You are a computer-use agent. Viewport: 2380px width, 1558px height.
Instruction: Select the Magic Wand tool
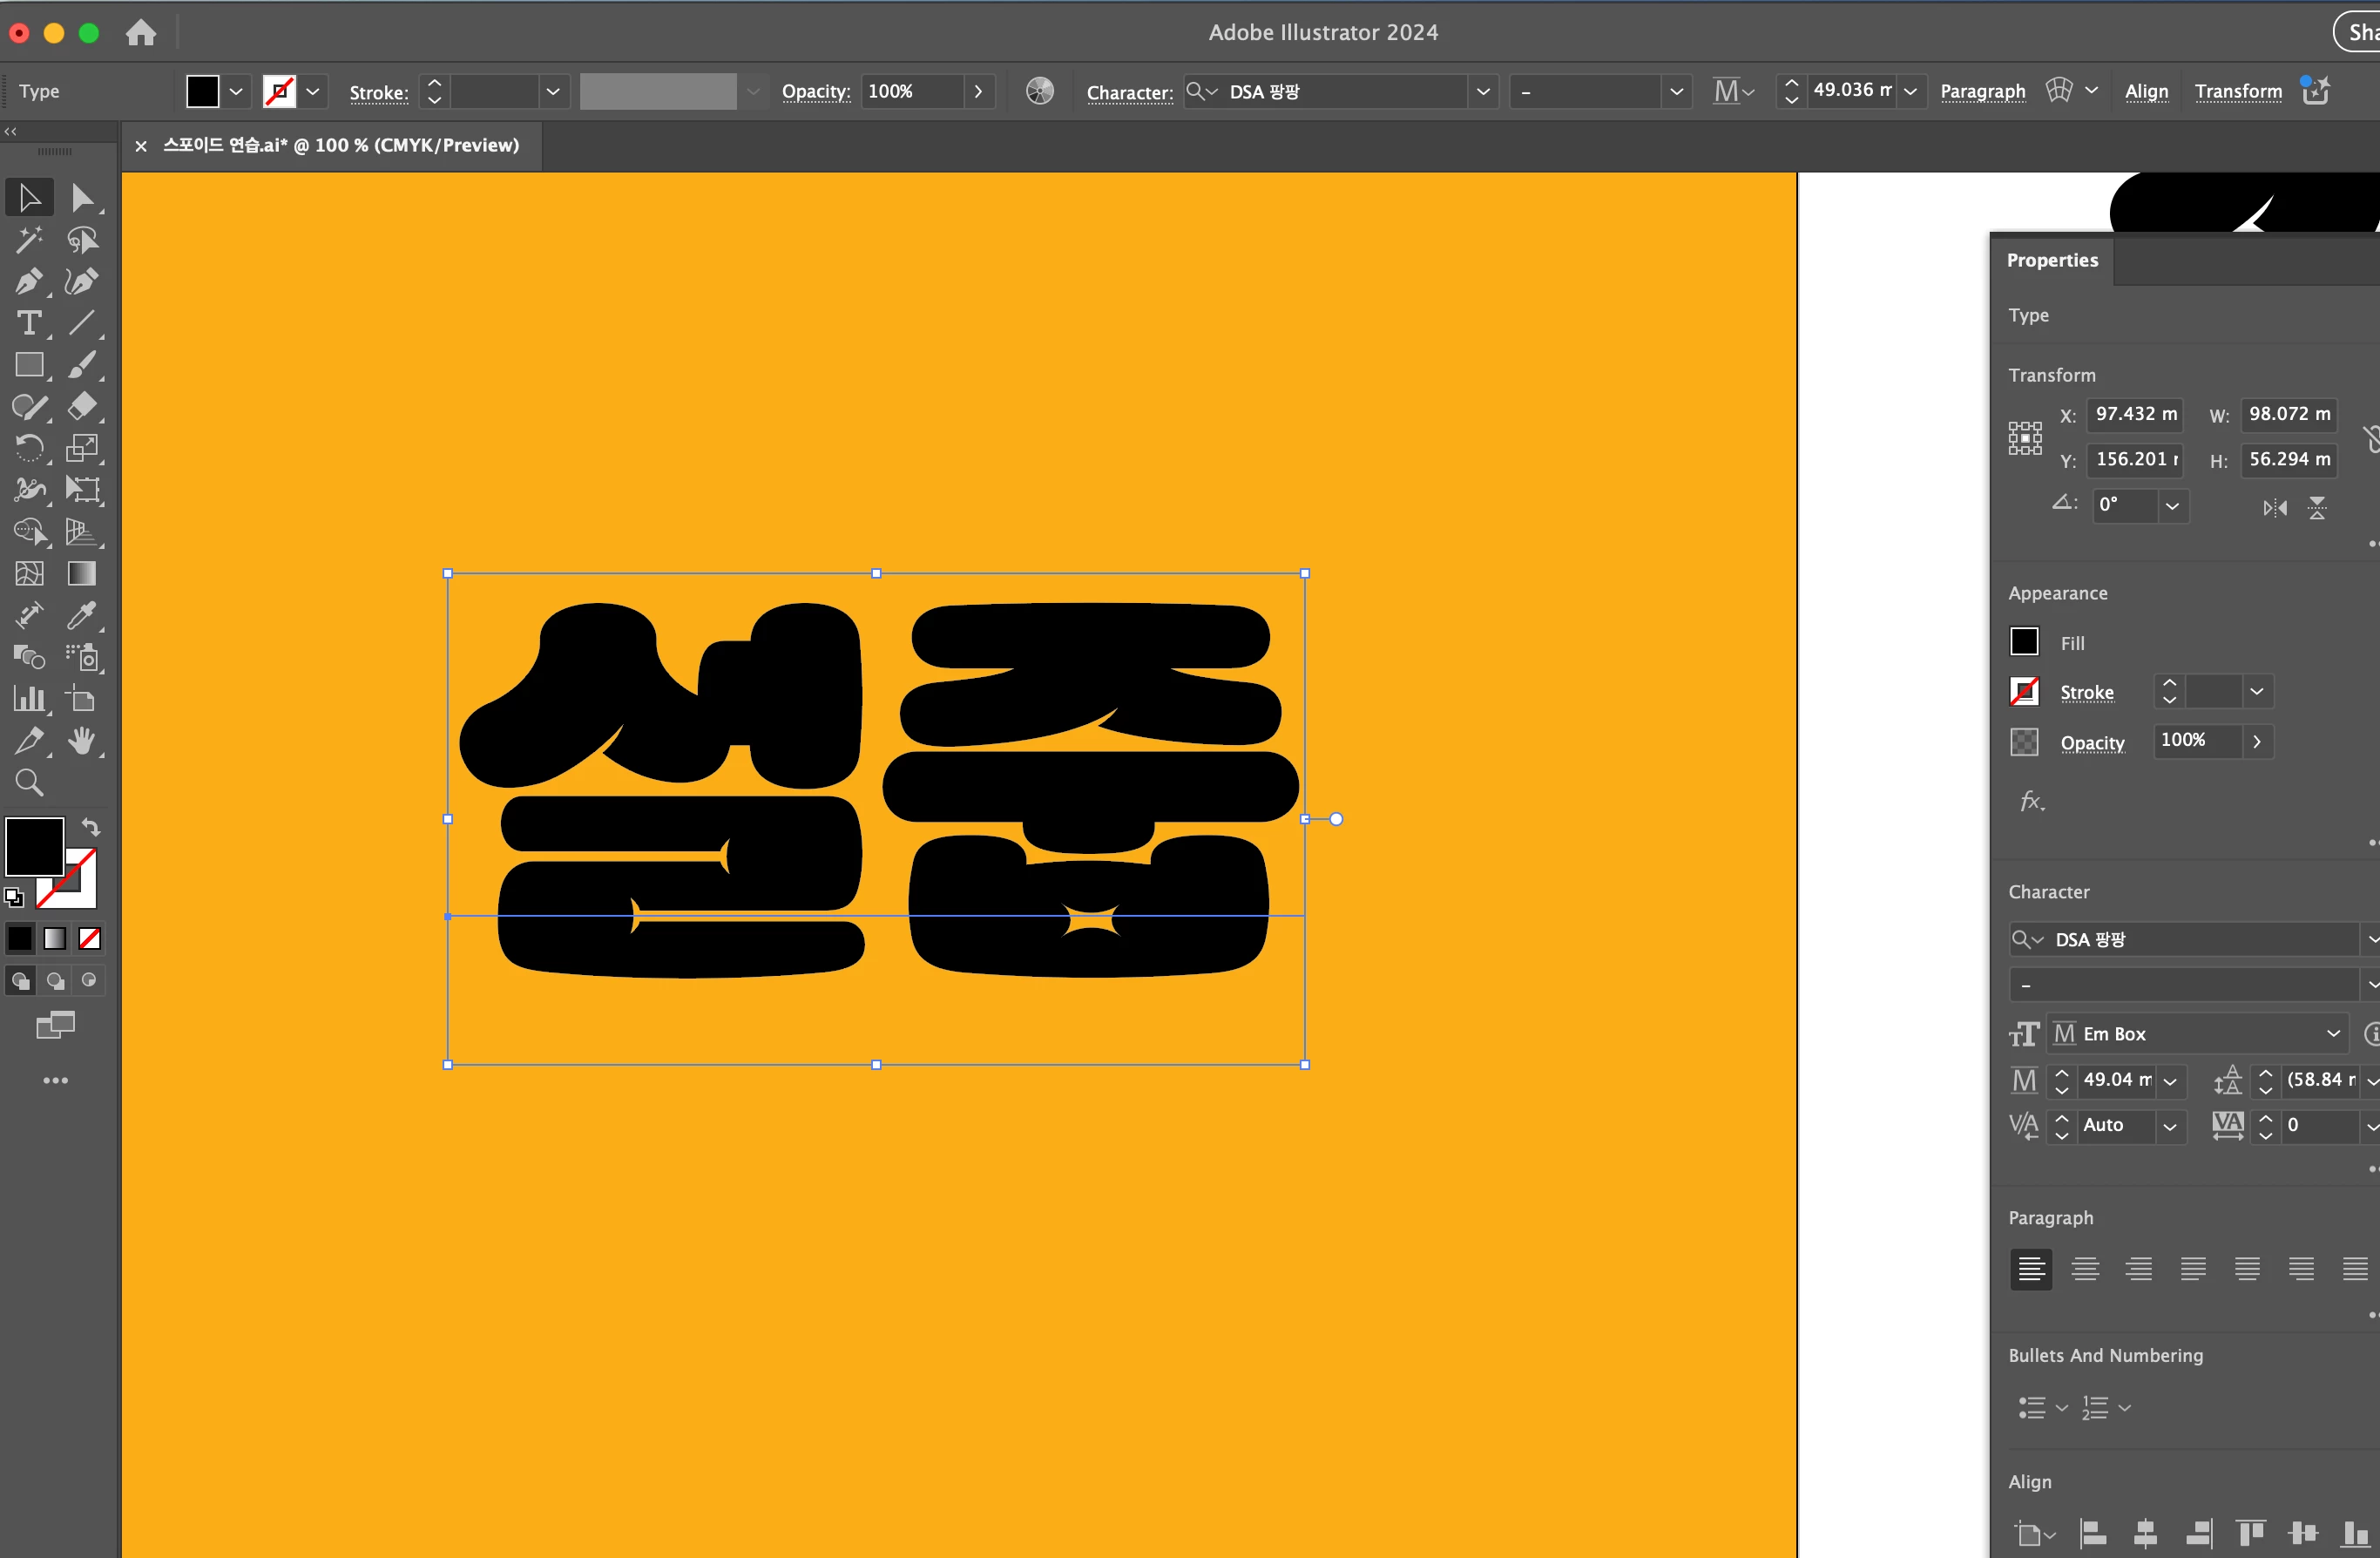28,240
